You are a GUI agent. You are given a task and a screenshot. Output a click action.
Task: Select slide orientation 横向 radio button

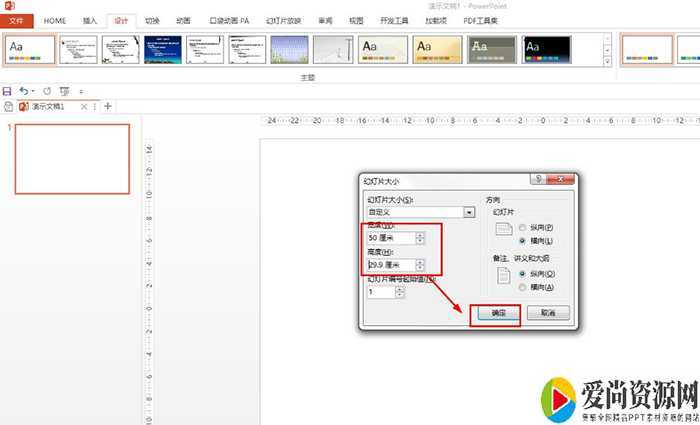tap(523, 242)
